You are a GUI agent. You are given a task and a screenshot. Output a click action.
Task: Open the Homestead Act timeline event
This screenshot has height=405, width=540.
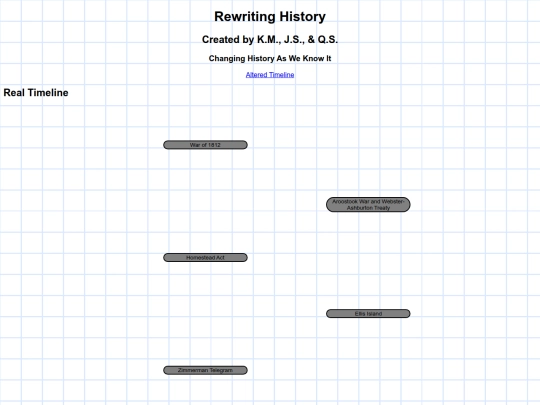[205, 257]
